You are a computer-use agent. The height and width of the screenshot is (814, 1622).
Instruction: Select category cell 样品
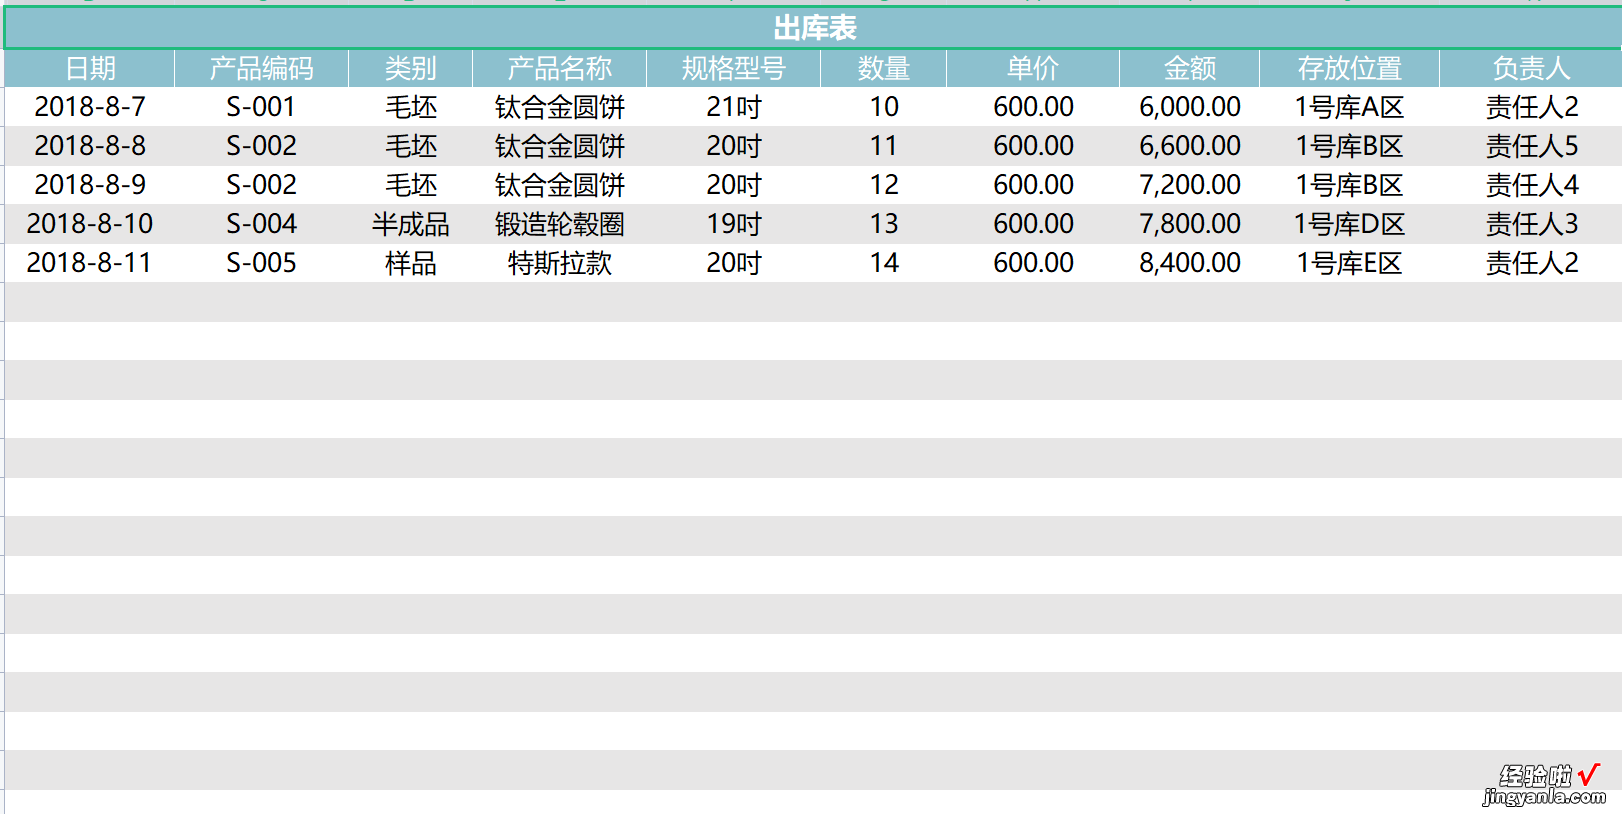tap(410, 263)
